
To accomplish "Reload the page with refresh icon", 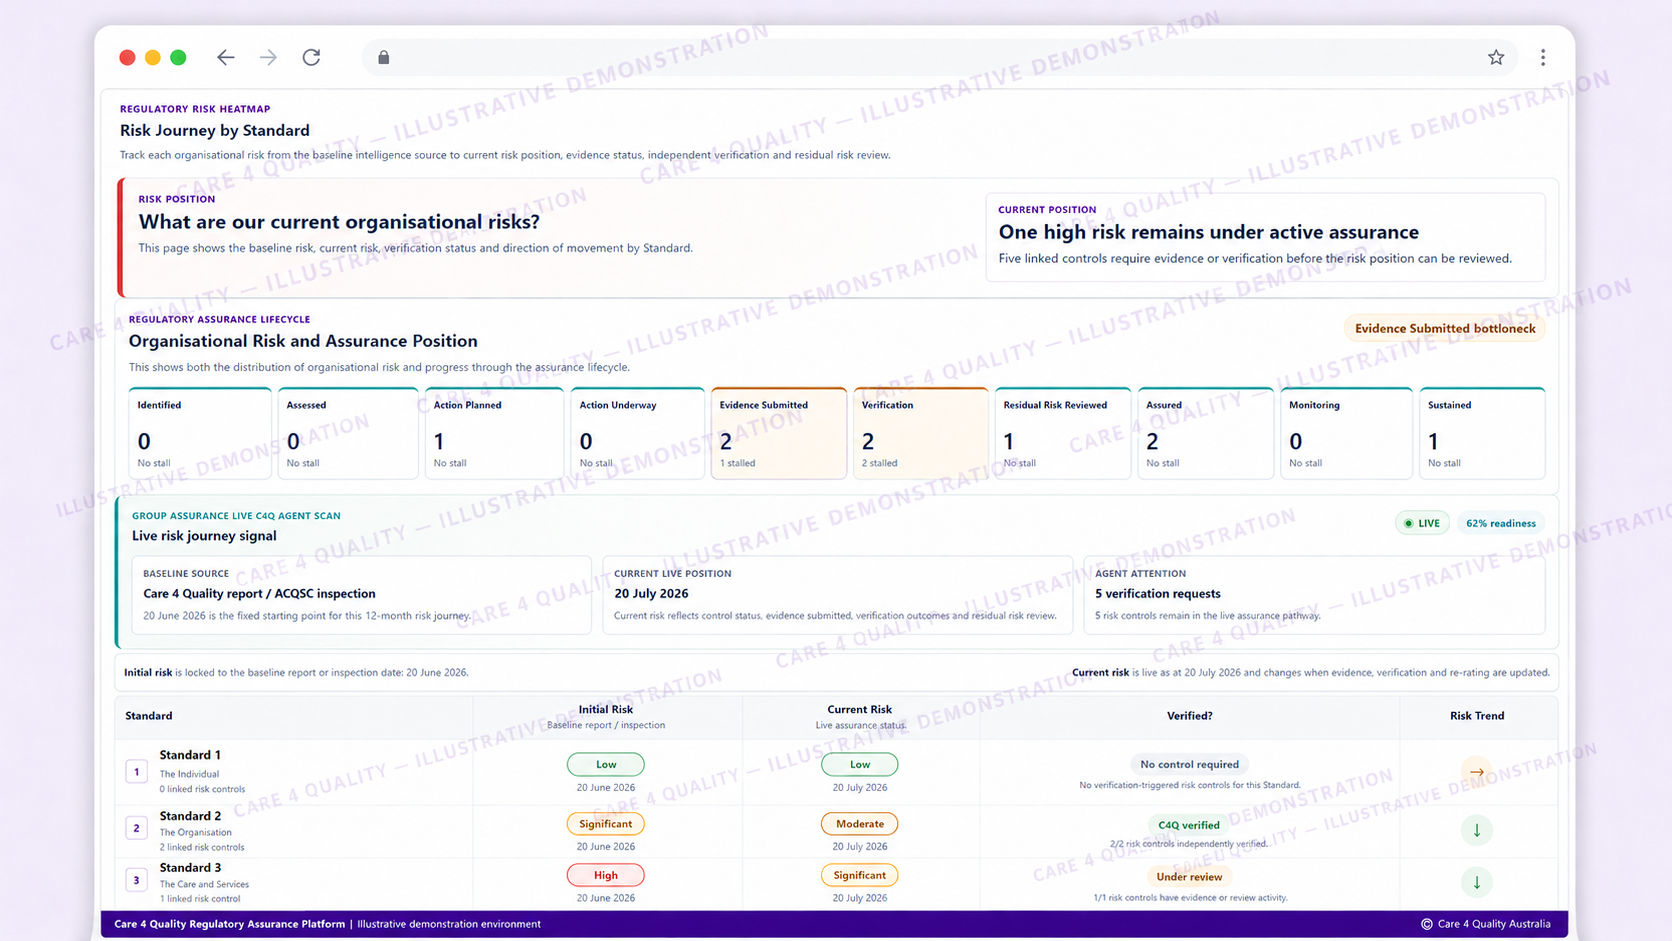I will (x=311, y=57).
